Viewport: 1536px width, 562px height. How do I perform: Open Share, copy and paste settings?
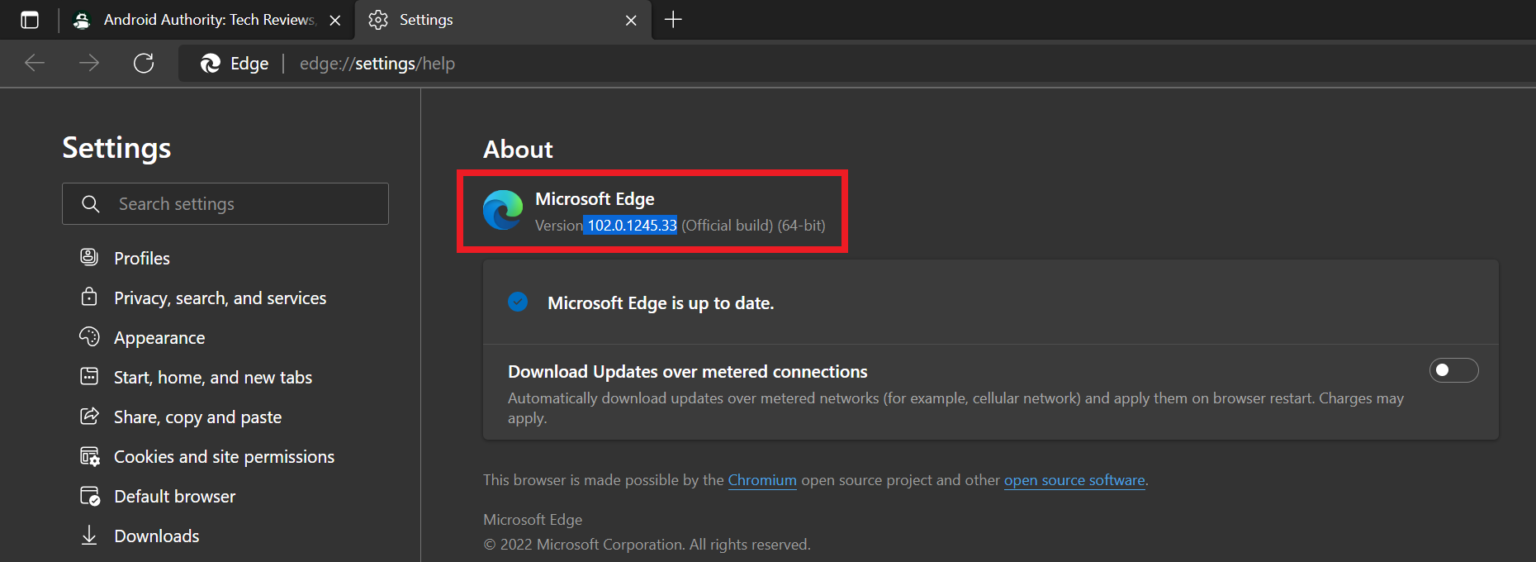coord(198,417)
